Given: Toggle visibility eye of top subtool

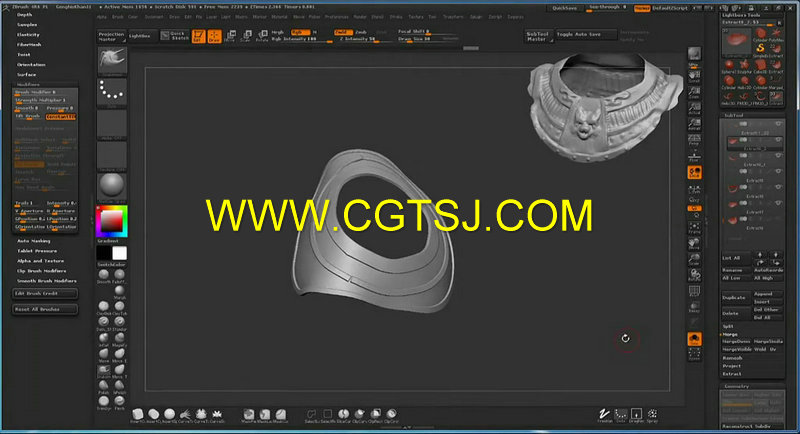Looking at the screenshot, I should pyautogui.click(x=778, y=124).
